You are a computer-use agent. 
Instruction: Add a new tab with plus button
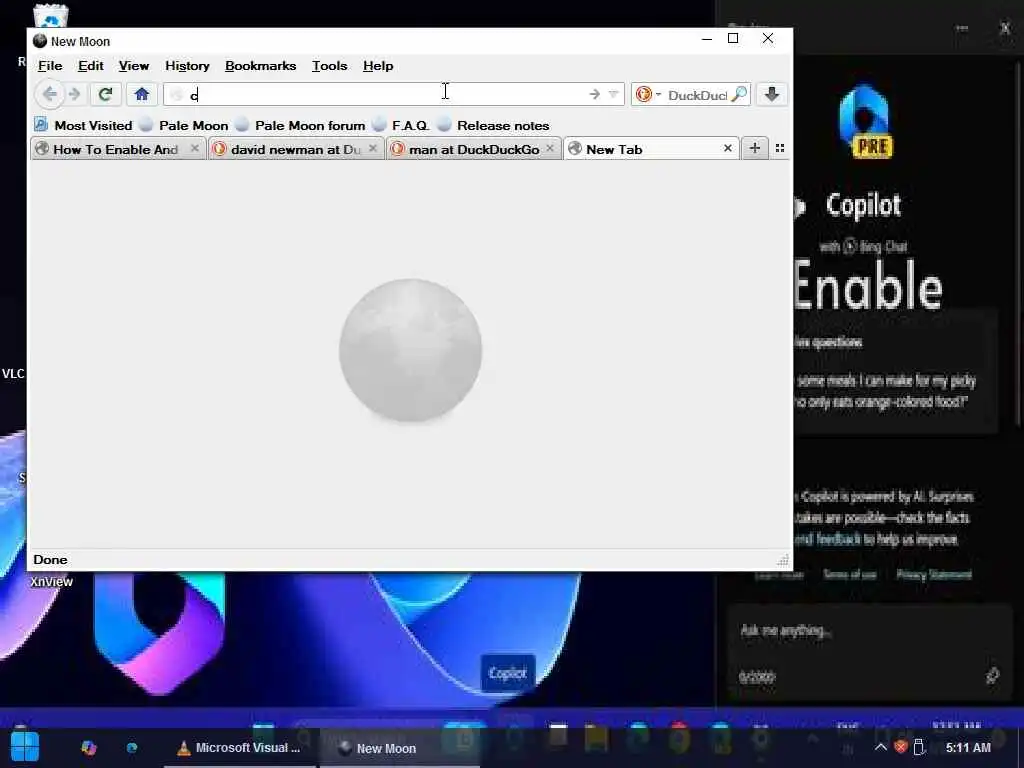point(755,148)
